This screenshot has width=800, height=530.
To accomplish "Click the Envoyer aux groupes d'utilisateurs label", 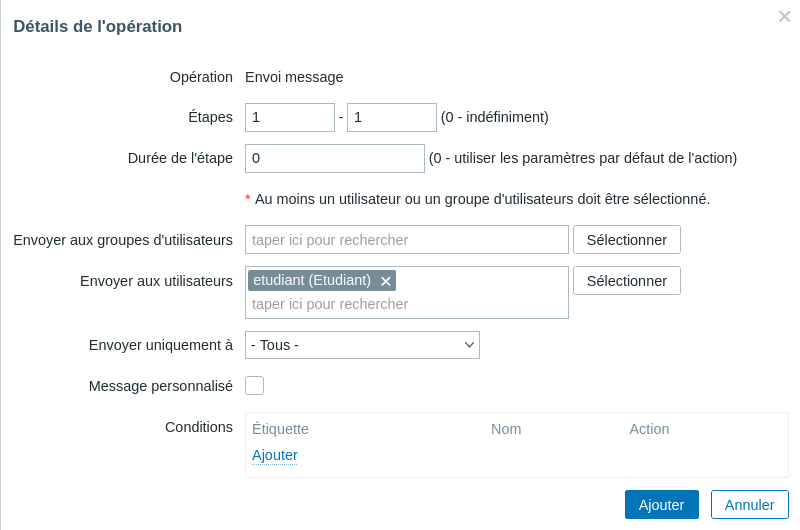I will [123, 240].
